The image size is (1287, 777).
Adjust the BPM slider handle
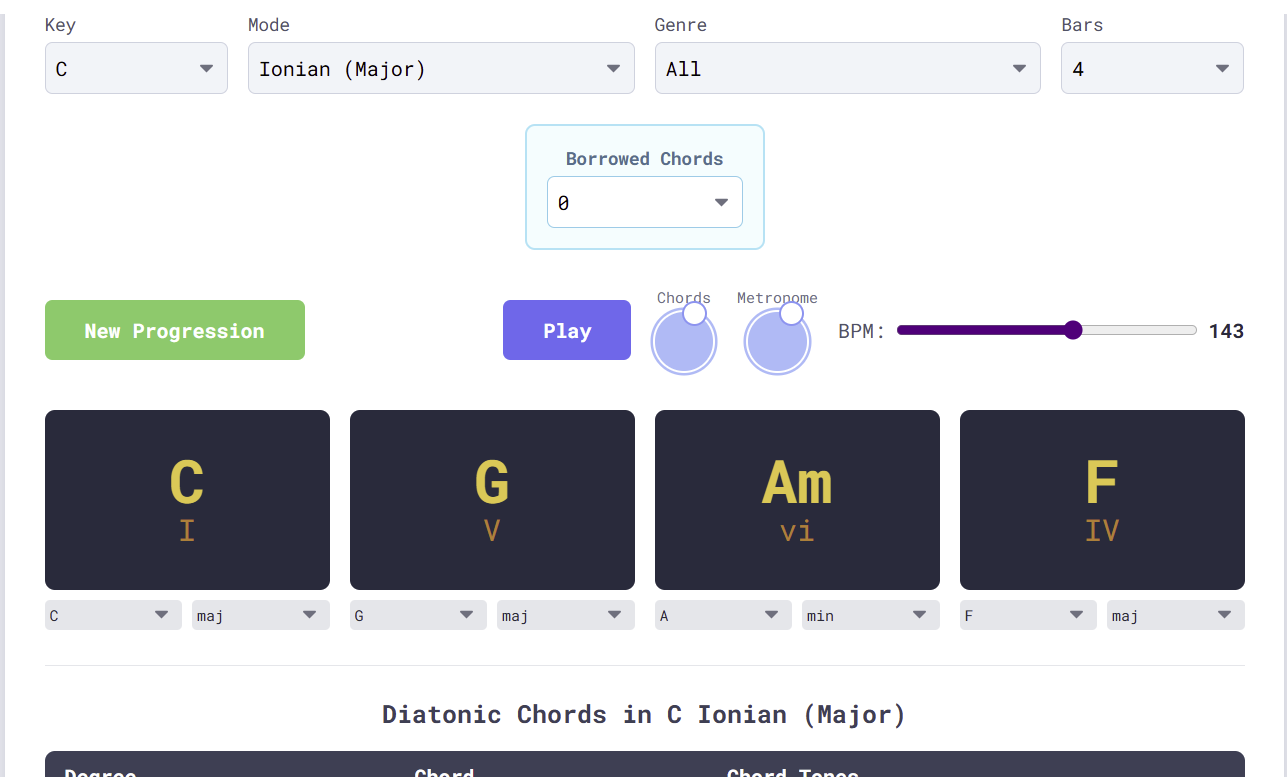[x=1073, y=330]
